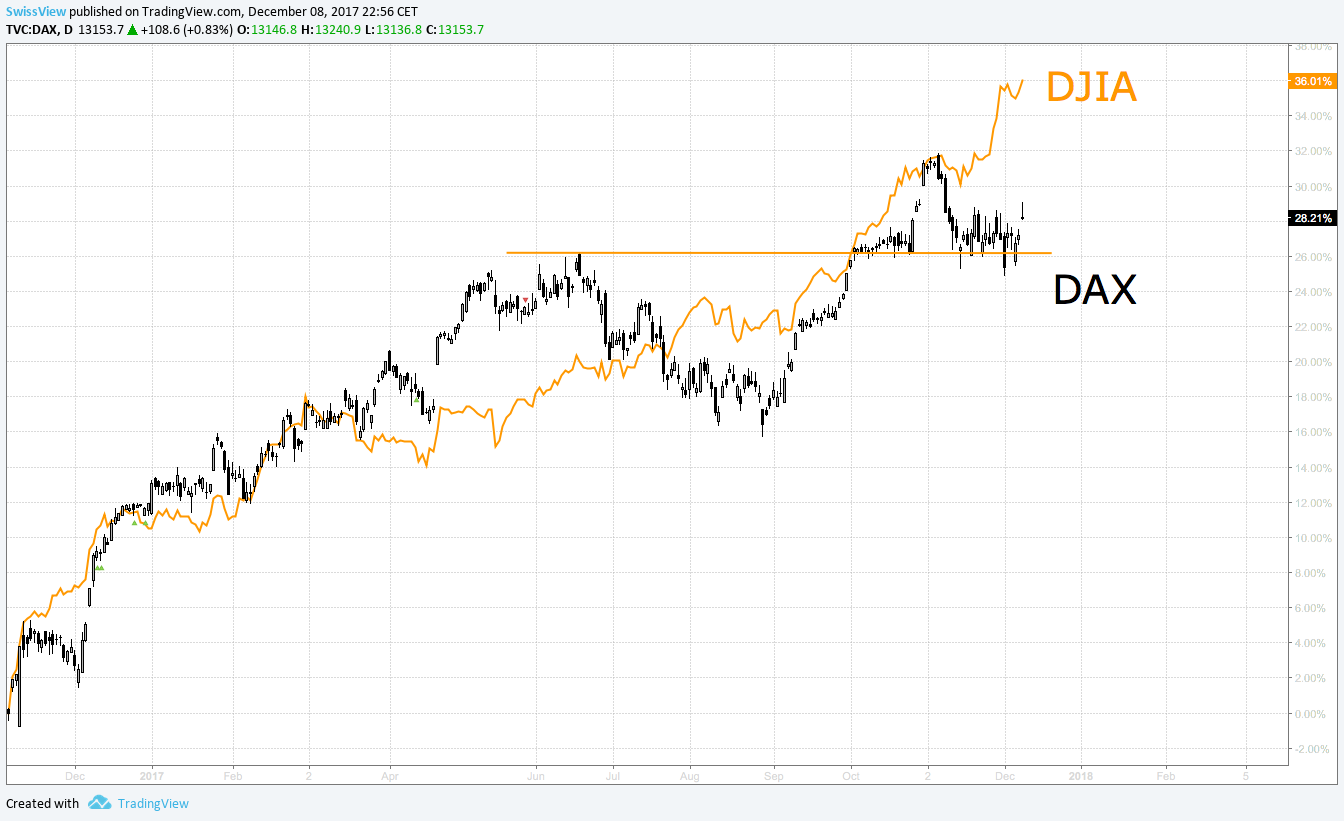Click the O:13146.8 open value

pyautogui.click(x=266, y=29)
